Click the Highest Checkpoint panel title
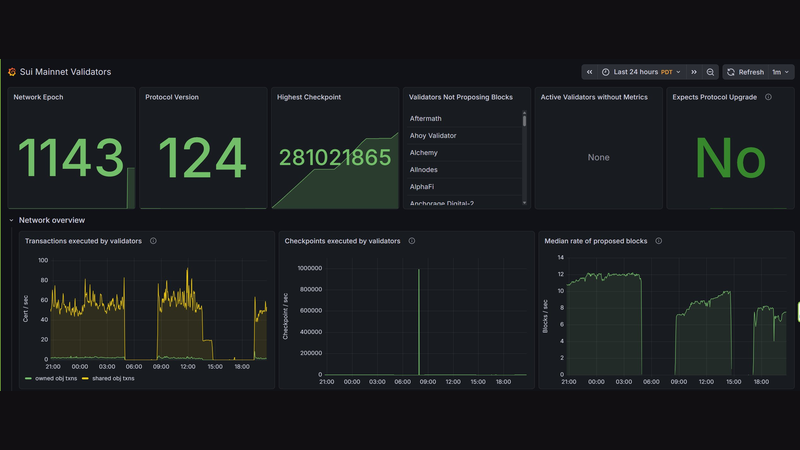This screenshot has width=800, height=450. 309,97
